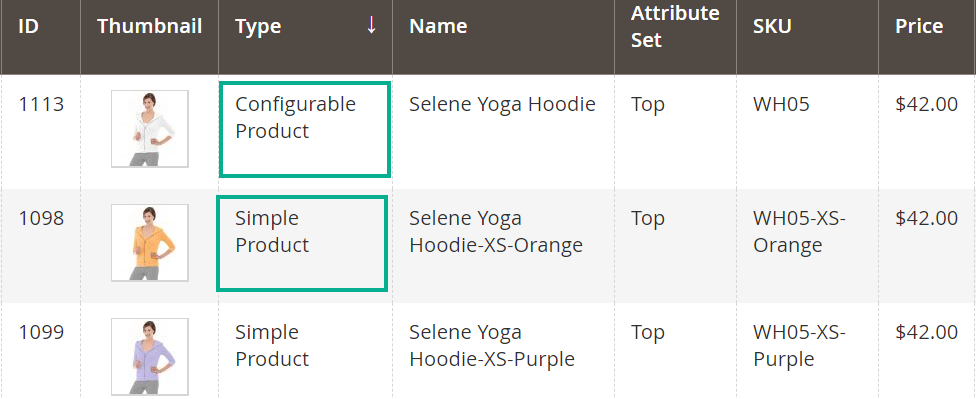Click product ID 1113 cell

point(41,104)
